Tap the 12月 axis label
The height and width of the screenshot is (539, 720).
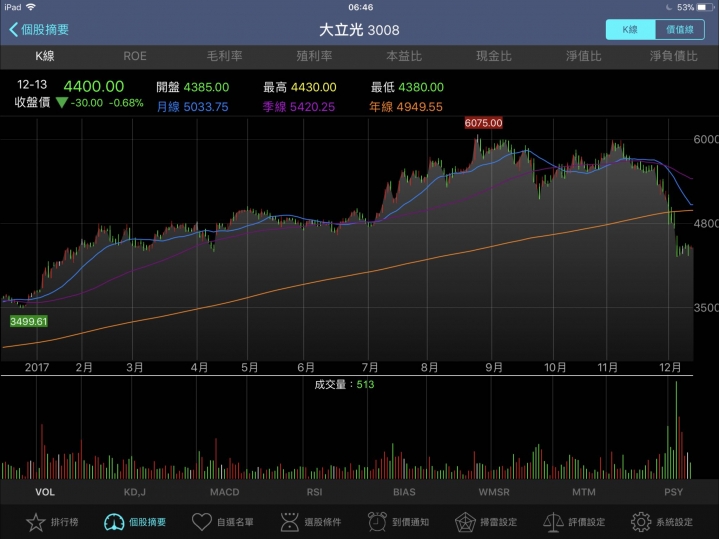pos(670,367)
